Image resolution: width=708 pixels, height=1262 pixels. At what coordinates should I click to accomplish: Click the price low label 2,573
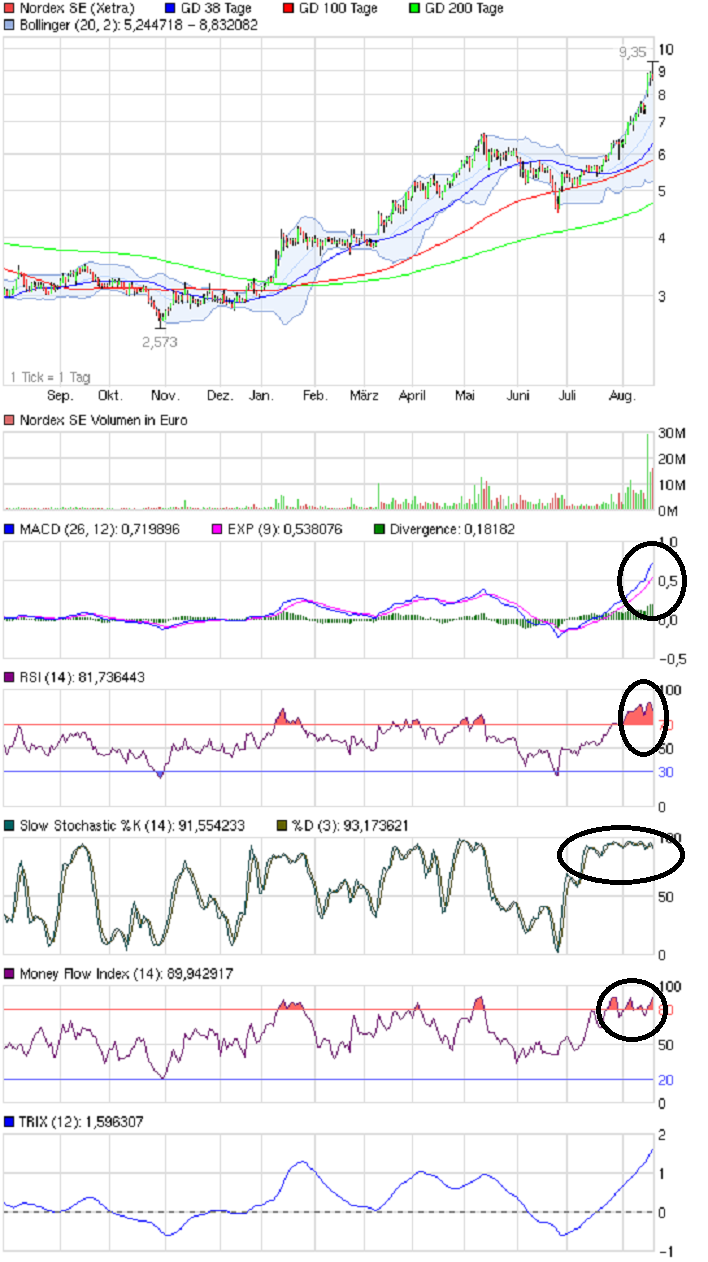tap(162, 341)
